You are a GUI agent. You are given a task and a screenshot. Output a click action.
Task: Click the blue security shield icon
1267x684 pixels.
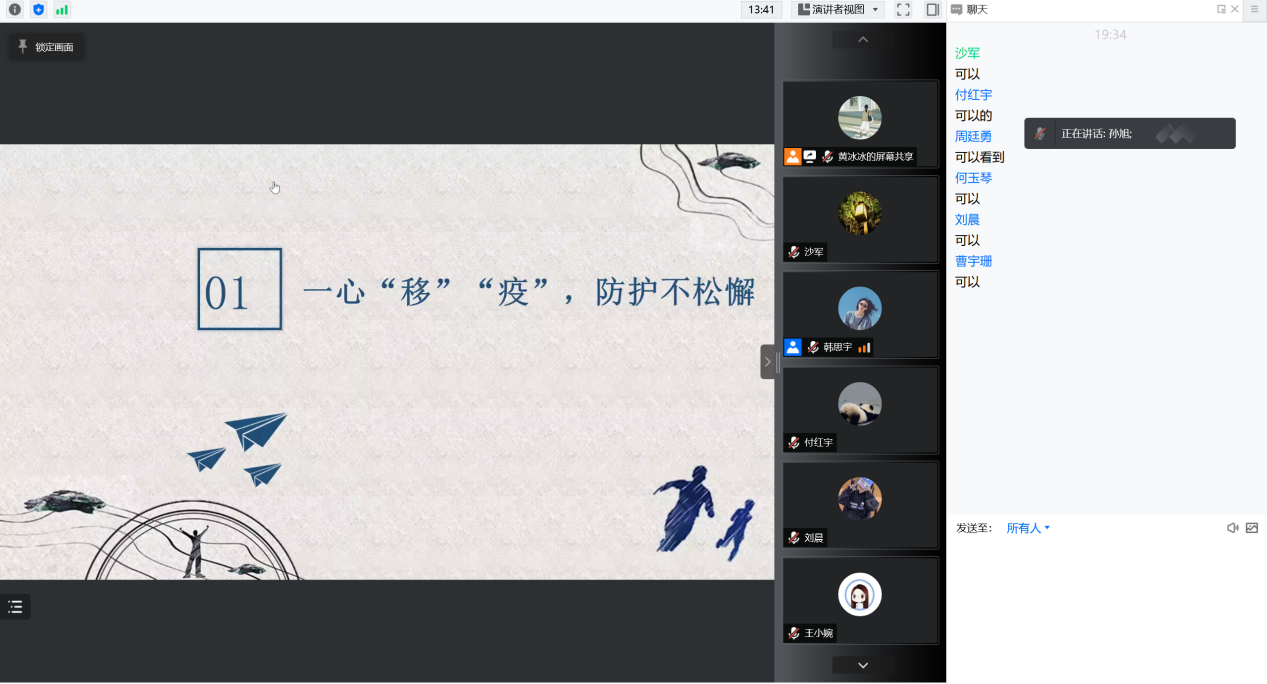coord(39,10)
